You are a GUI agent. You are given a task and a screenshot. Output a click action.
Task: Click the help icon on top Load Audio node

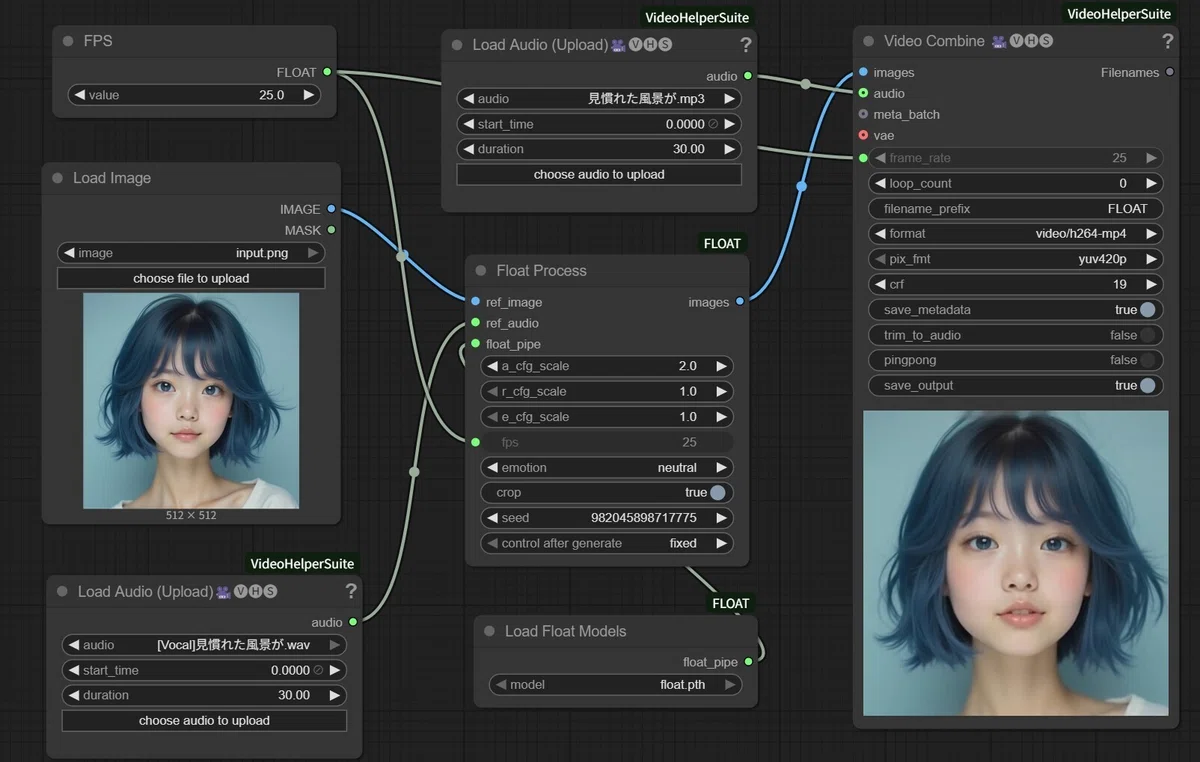[745, 44]
